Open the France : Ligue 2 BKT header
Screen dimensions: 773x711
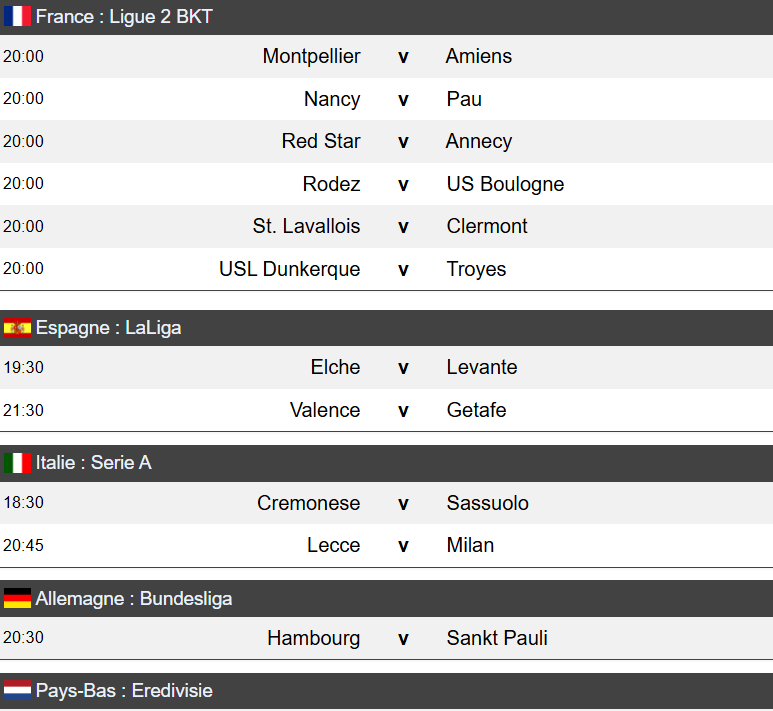124,17
